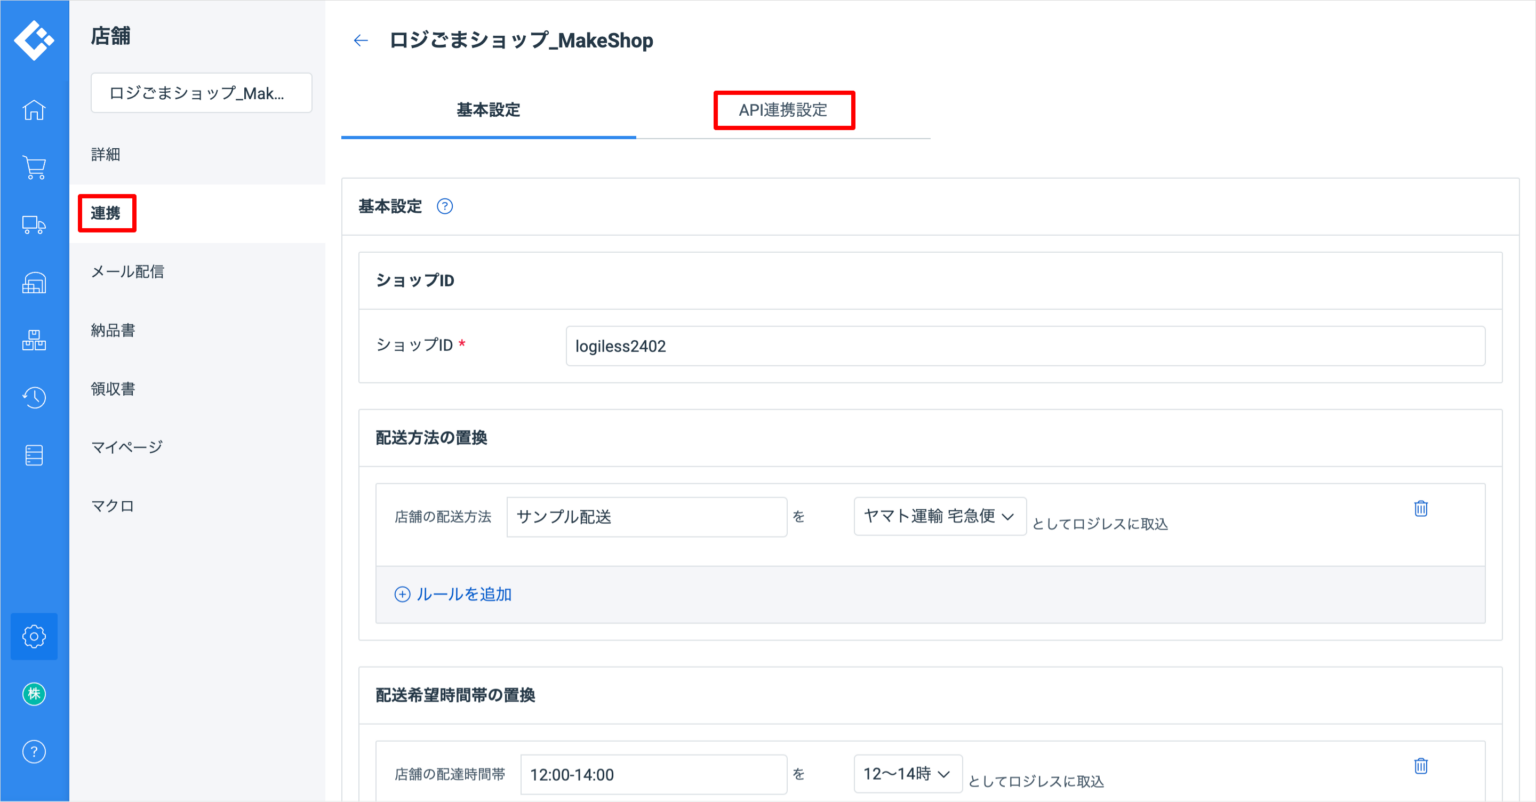Go back using the blue arrow icon
Screen dimensions: 1536x802
(360, 40)
